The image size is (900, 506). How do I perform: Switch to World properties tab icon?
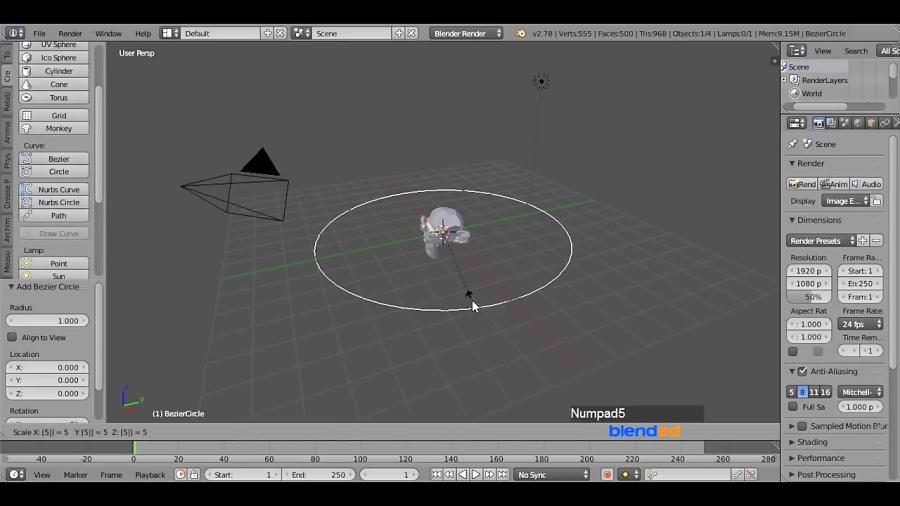pyautogui.click(x=858, y=123)
